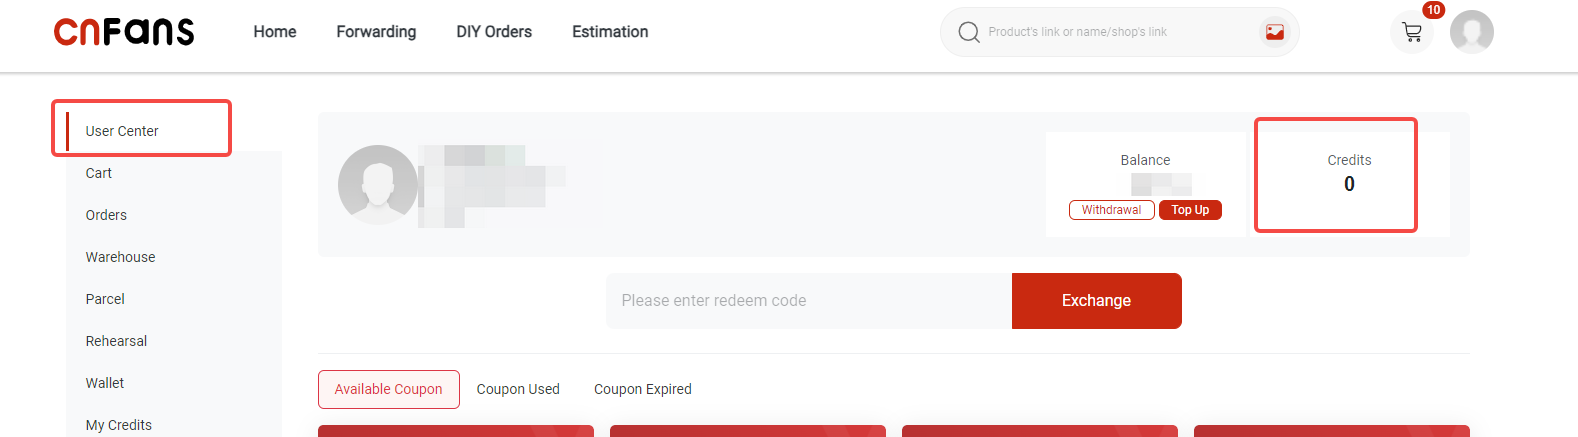Open DIY Orders in navigation
Screen dimensions: 1578x437
(x=494, y=32)
